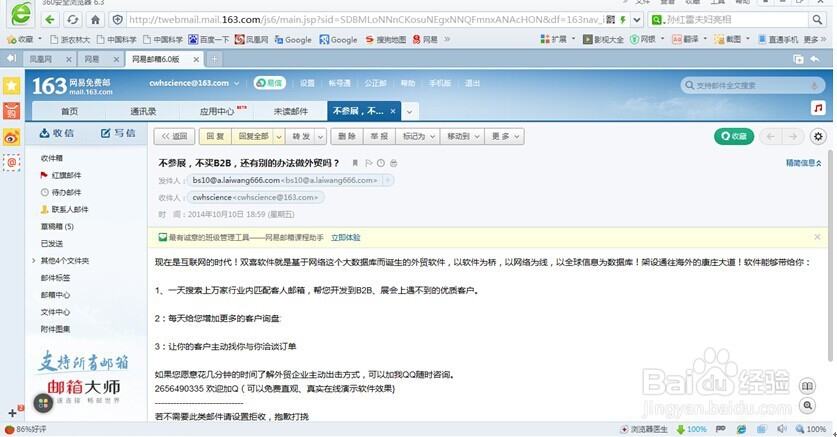Click the browser back arrow button
This screenshot has height=437, width=837.
pyautogui.click(x=50, y=20)
